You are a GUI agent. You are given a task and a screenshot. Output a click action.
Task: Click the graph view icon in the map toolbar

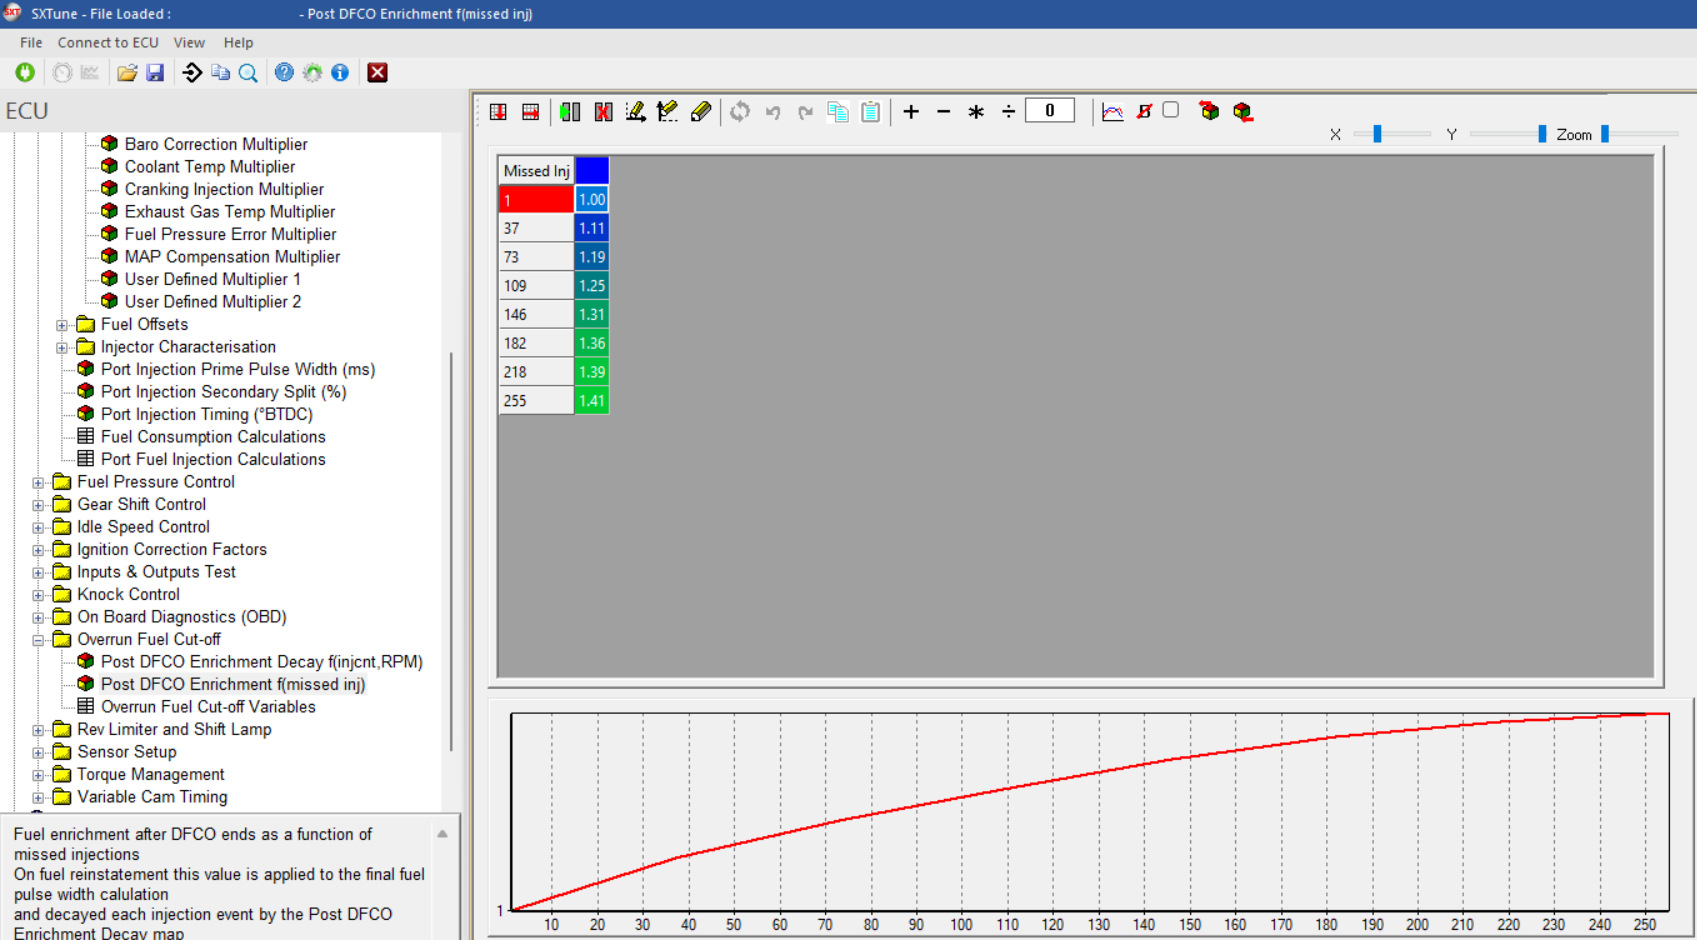point(1112,112)
